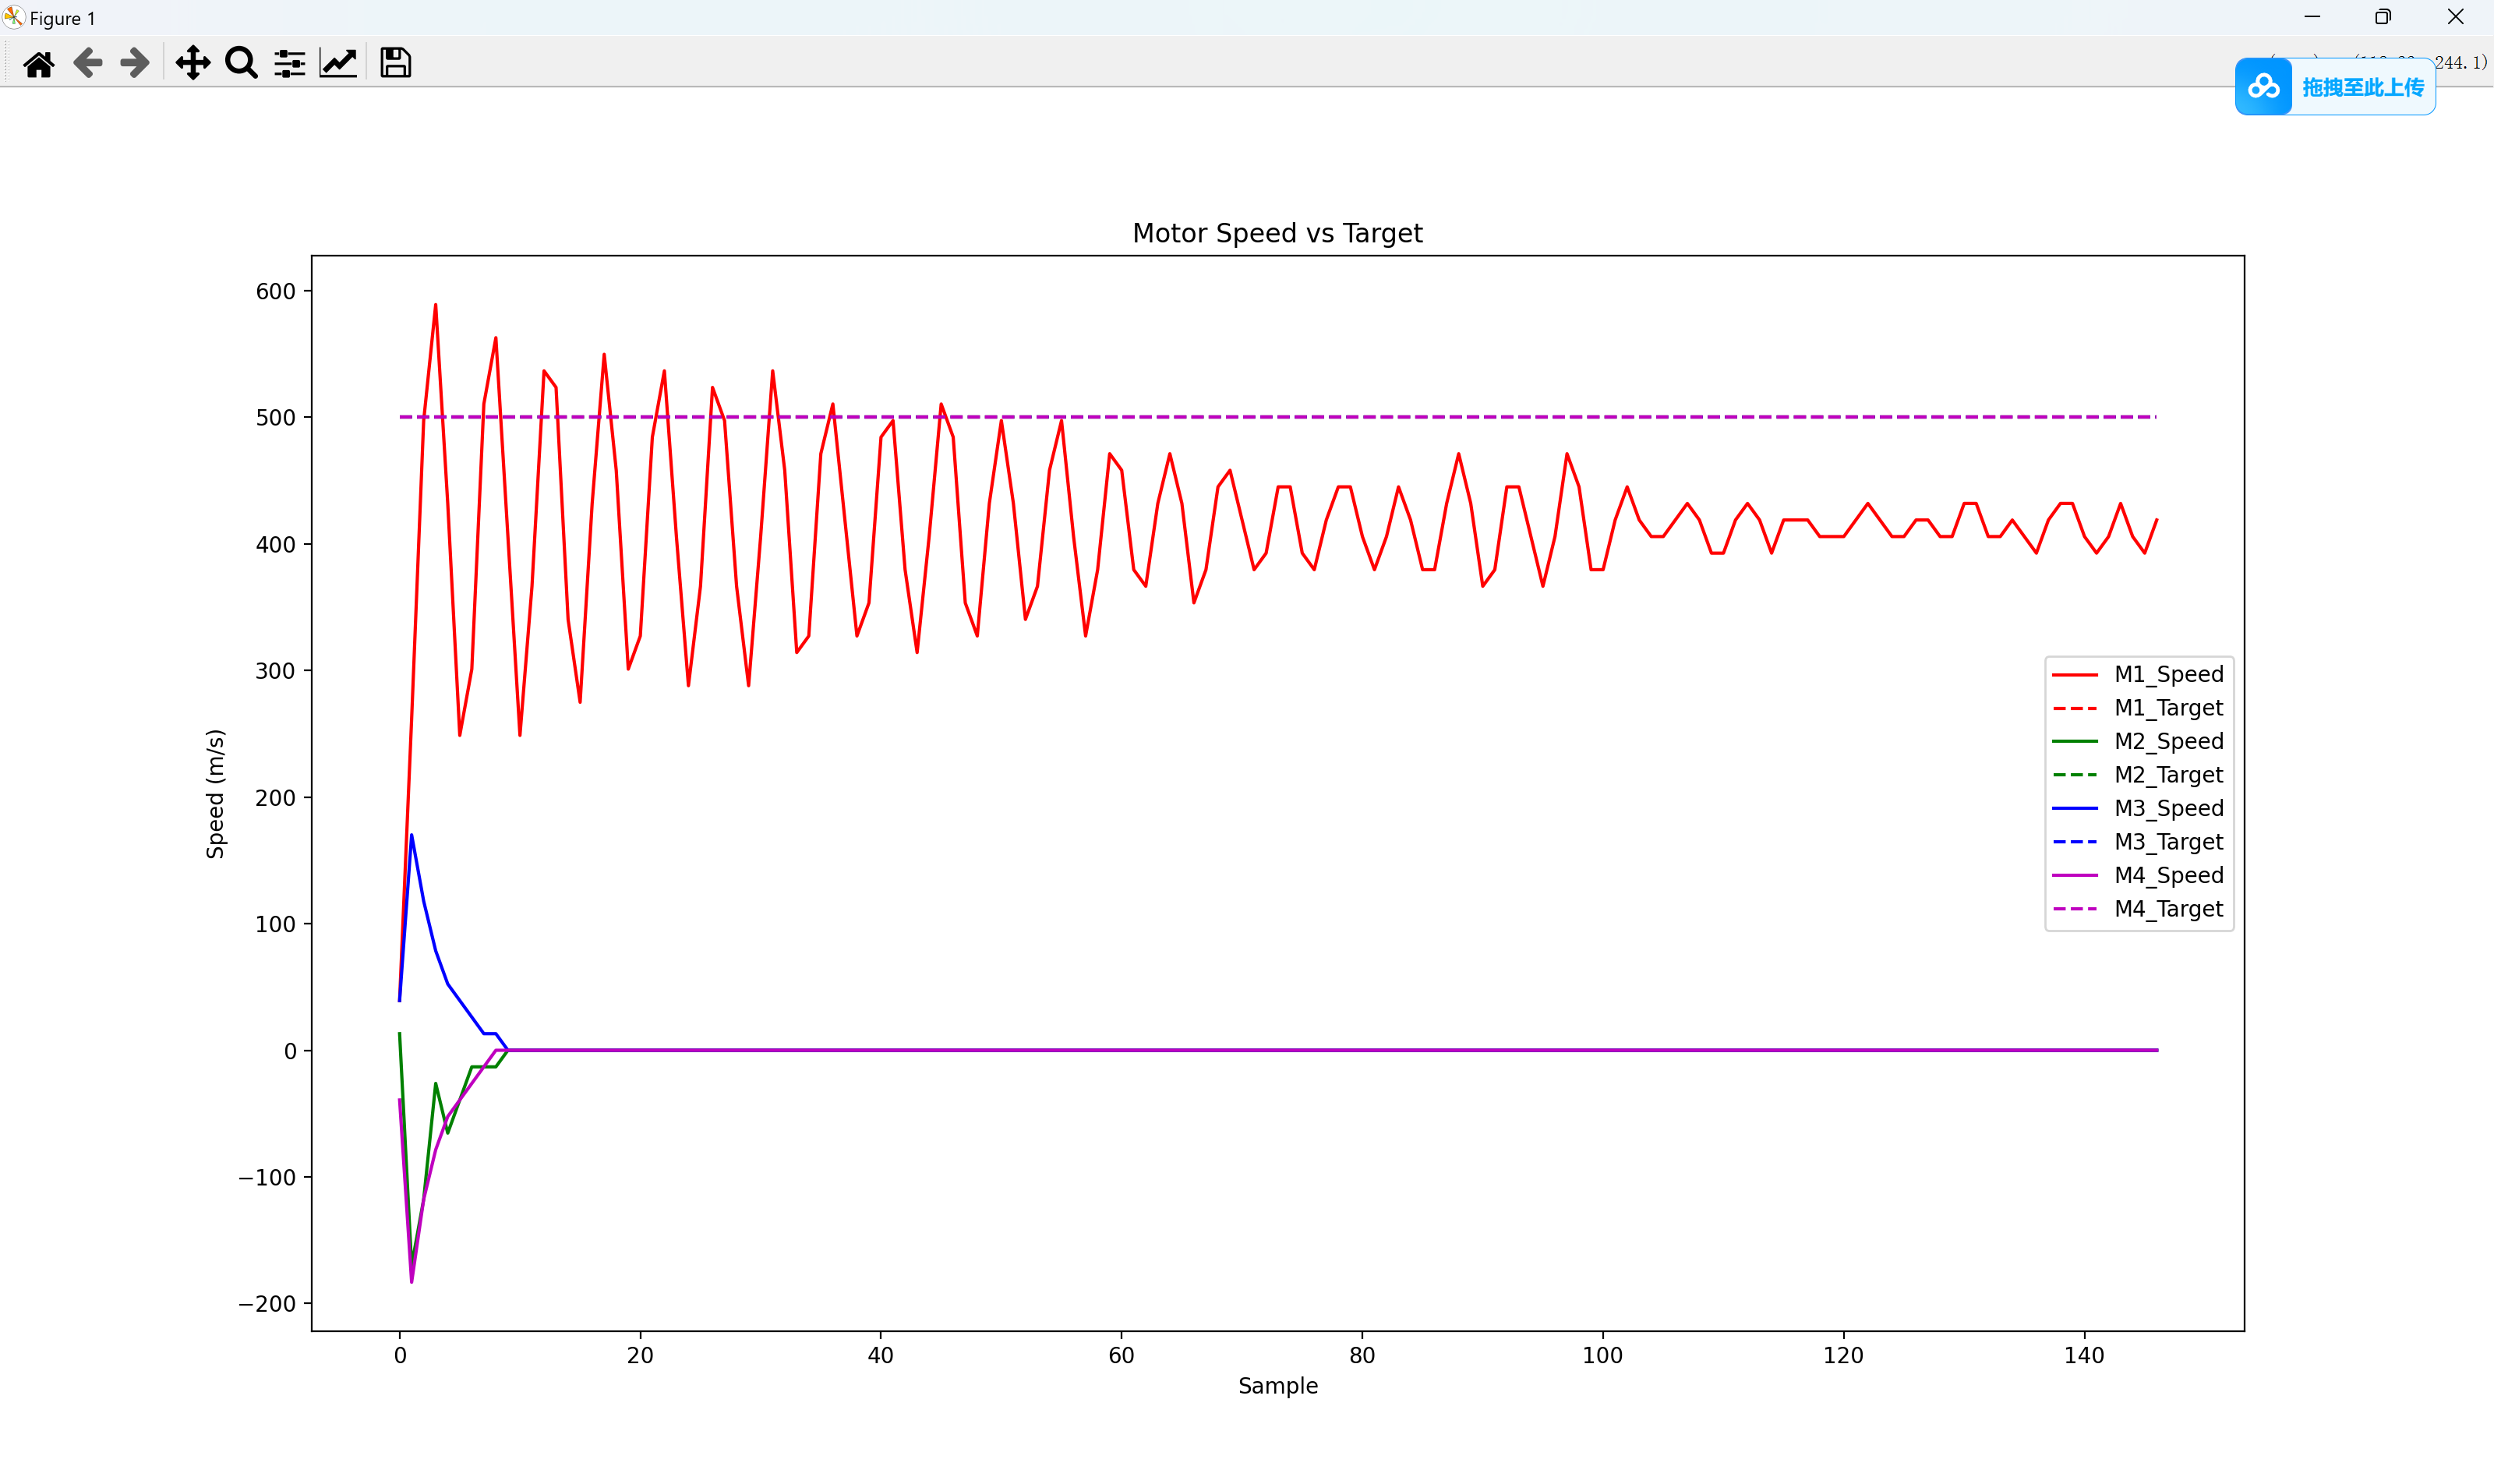The image size is (2494, 1484).
Task: Click the Home reset view icon
Action: 39,64
